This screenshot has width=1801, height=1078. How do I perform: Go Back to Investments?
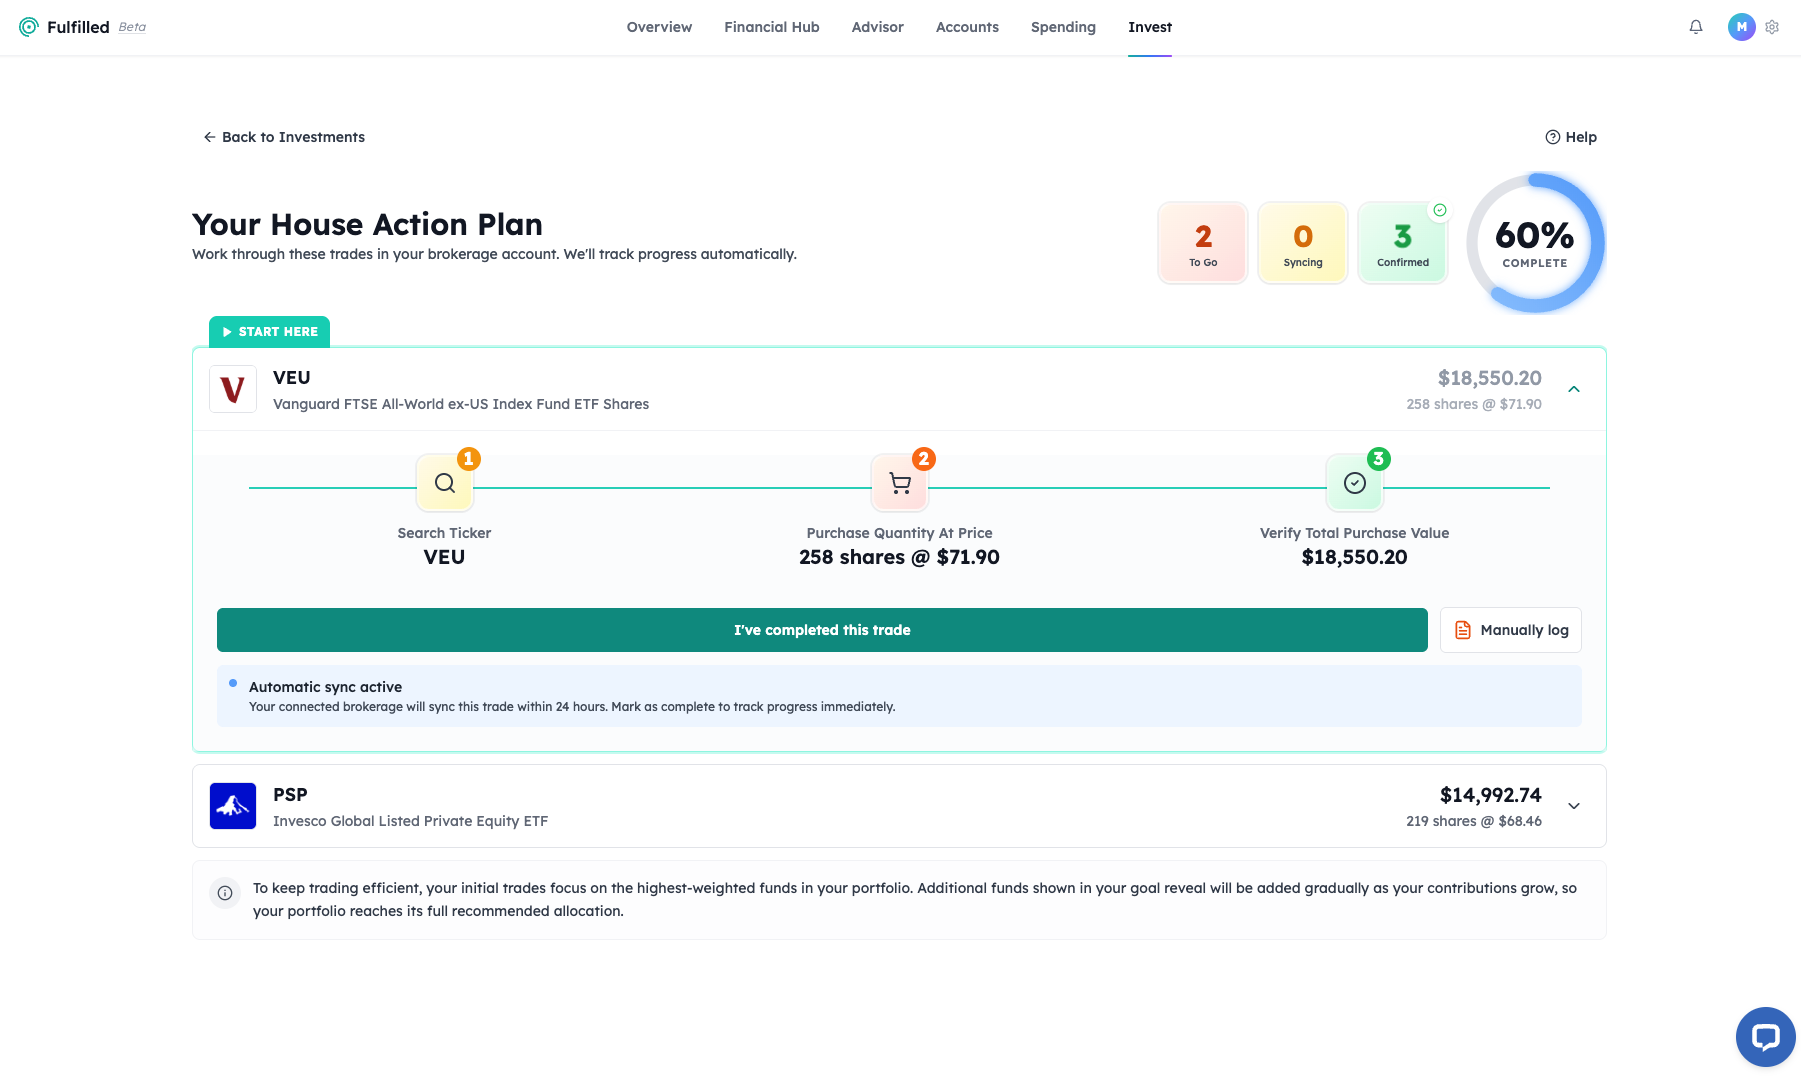pyautogui.click(x=284, y=137)
